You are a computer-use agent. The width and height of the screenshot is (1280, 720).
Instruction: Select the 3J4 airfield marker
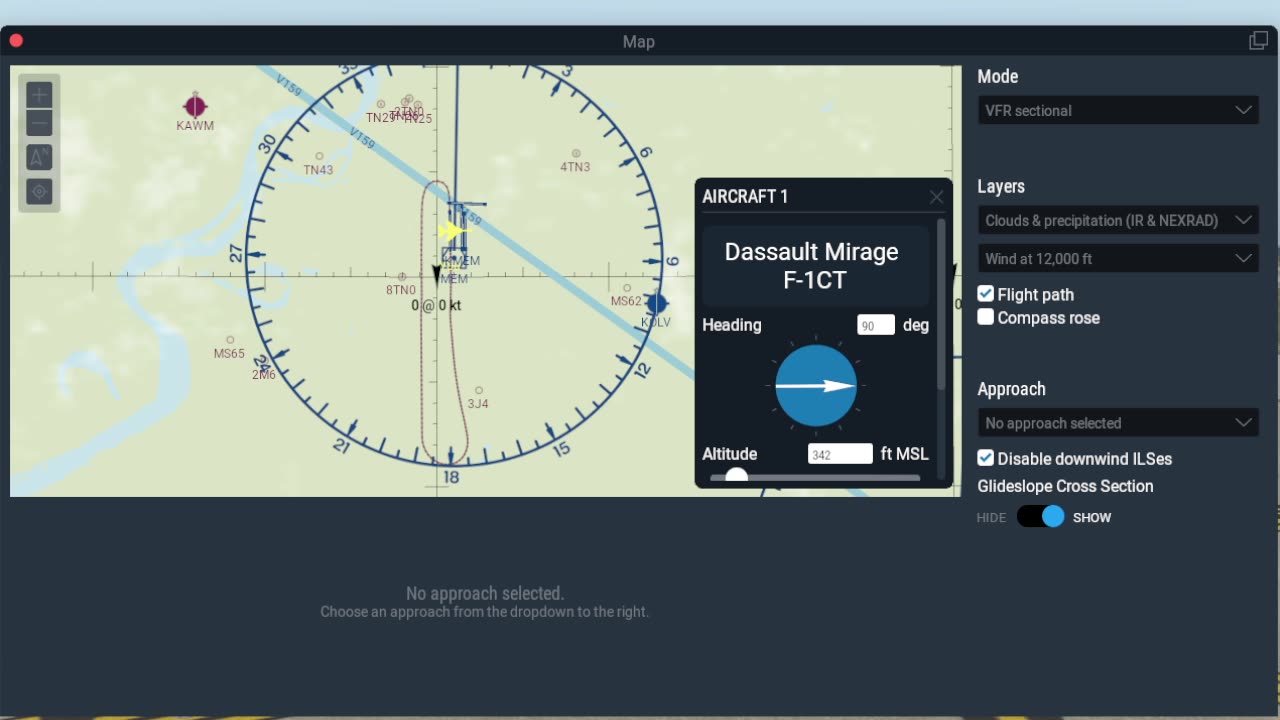[478, 391]
